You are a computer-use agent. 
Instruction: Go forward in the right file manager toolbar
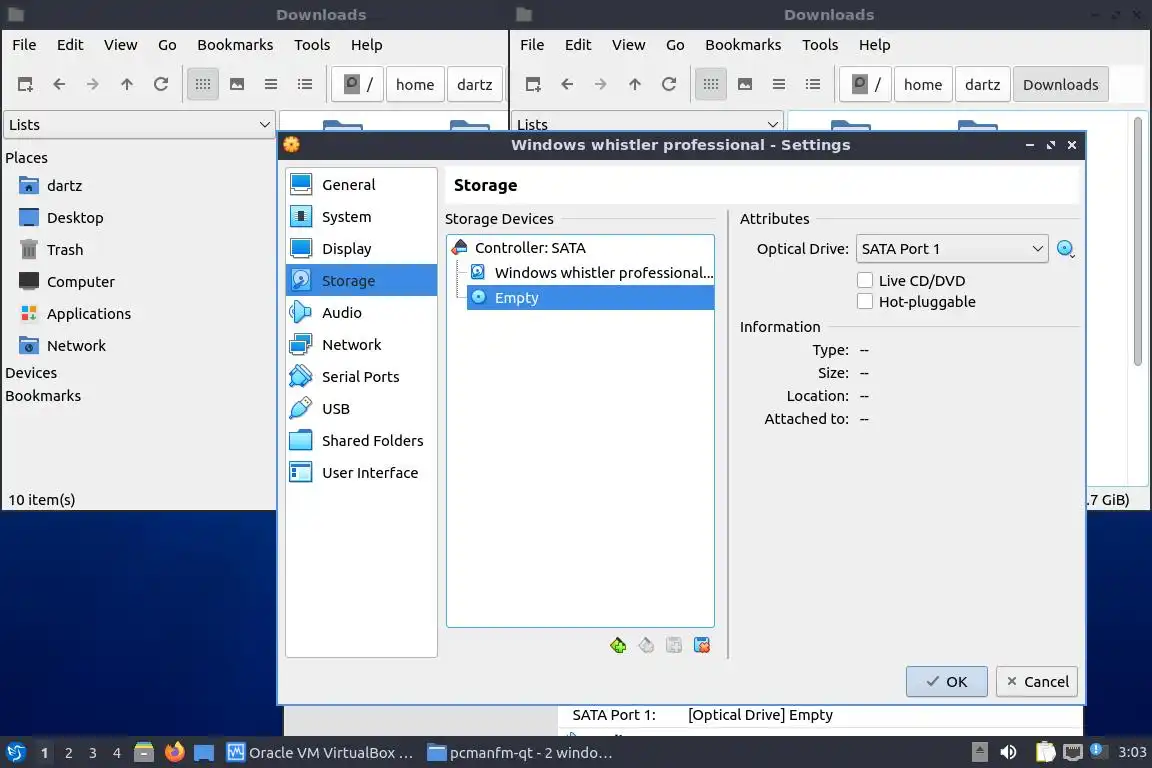[x=600, y=84]
